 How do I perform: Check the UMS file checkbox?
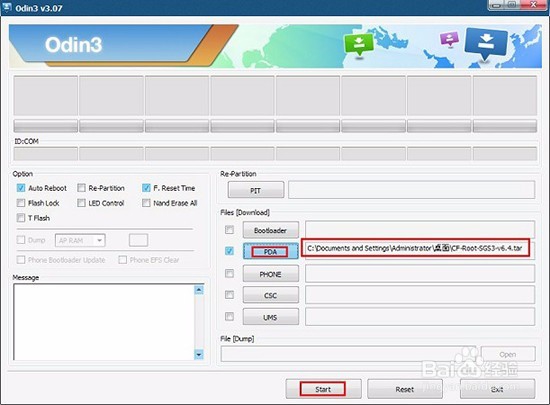click(229, 317)
